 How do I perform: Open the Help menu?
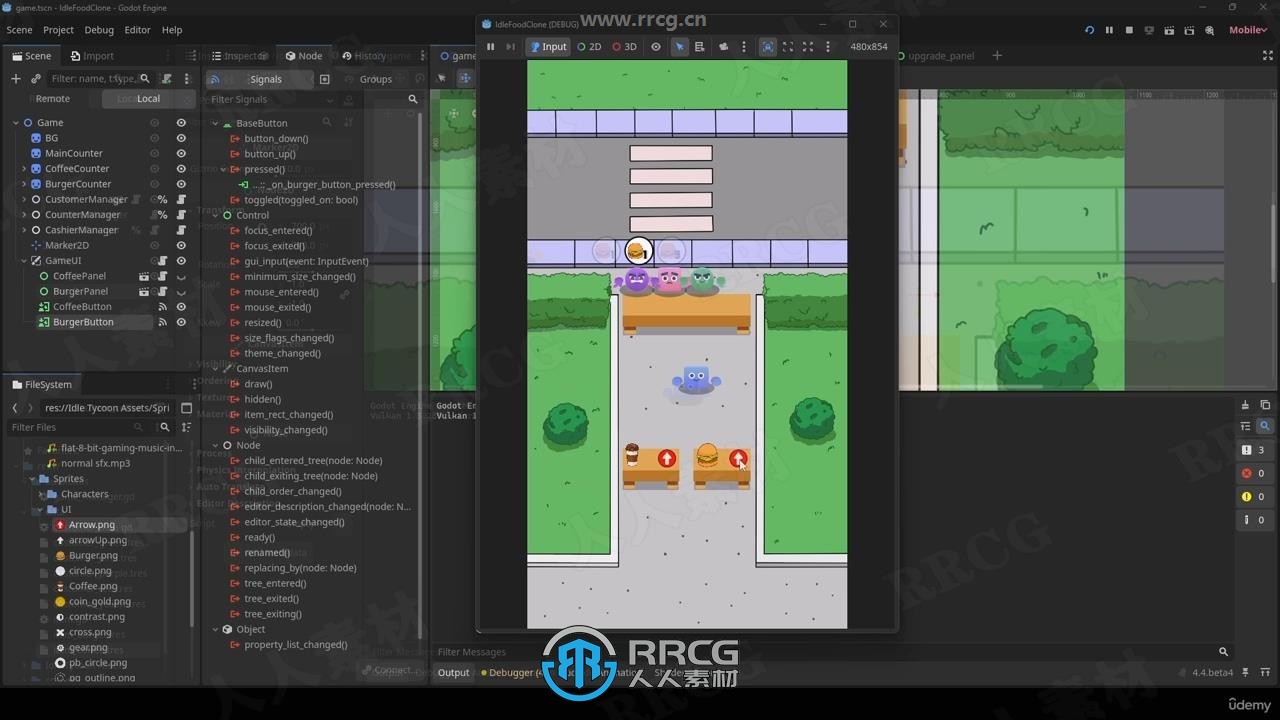[x=172, y=30]
